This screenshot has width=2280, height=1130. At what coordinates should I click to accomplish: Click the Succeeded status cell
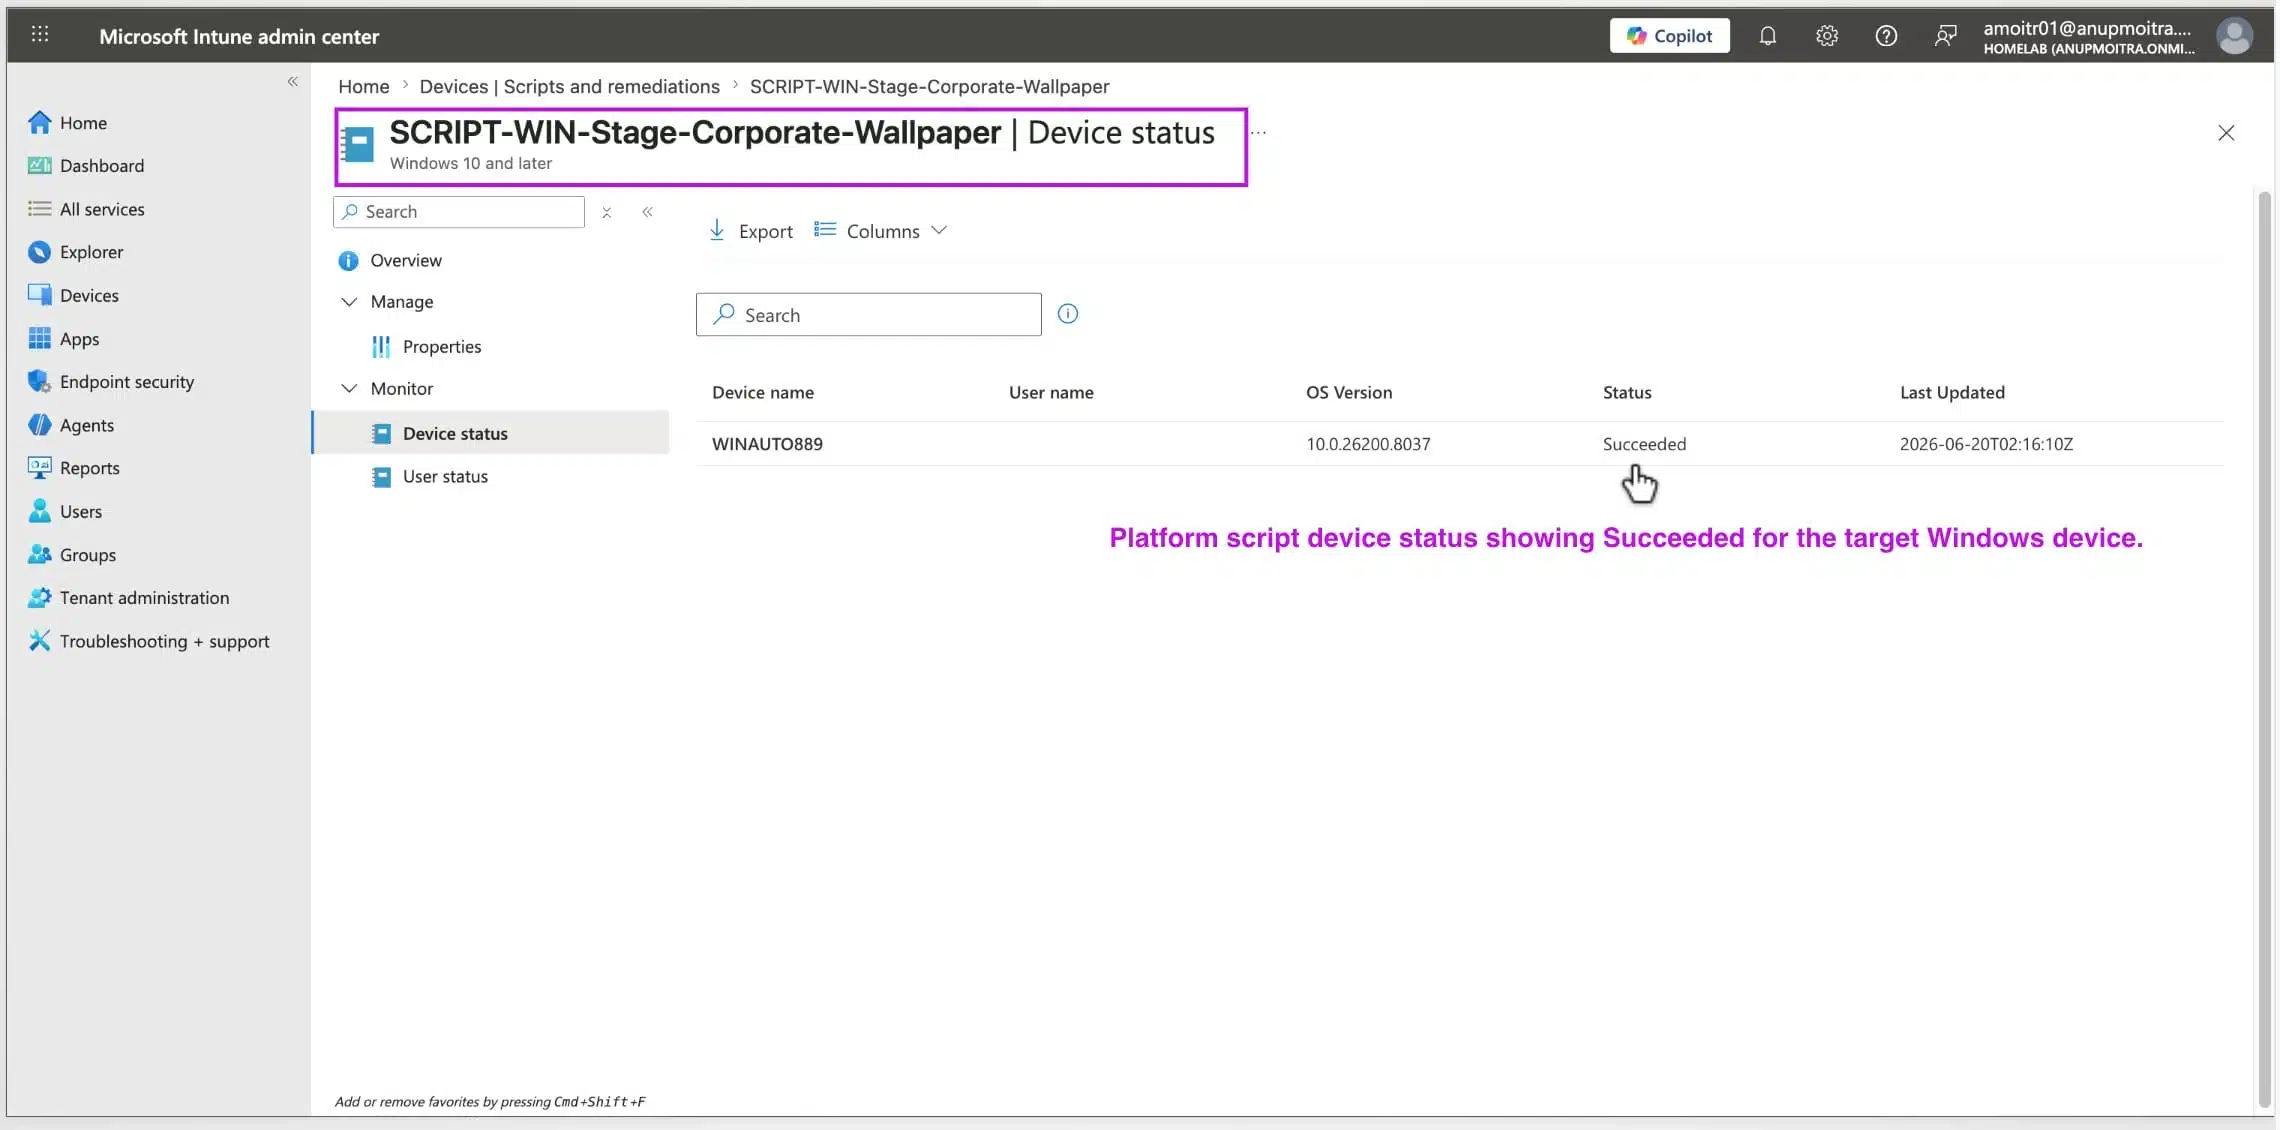[x=1644, y=444]
